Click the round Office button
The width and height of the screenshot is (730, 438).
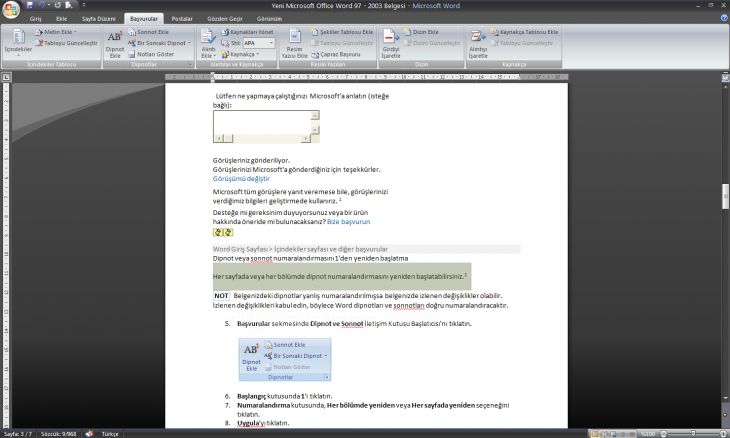click(11, 9)
